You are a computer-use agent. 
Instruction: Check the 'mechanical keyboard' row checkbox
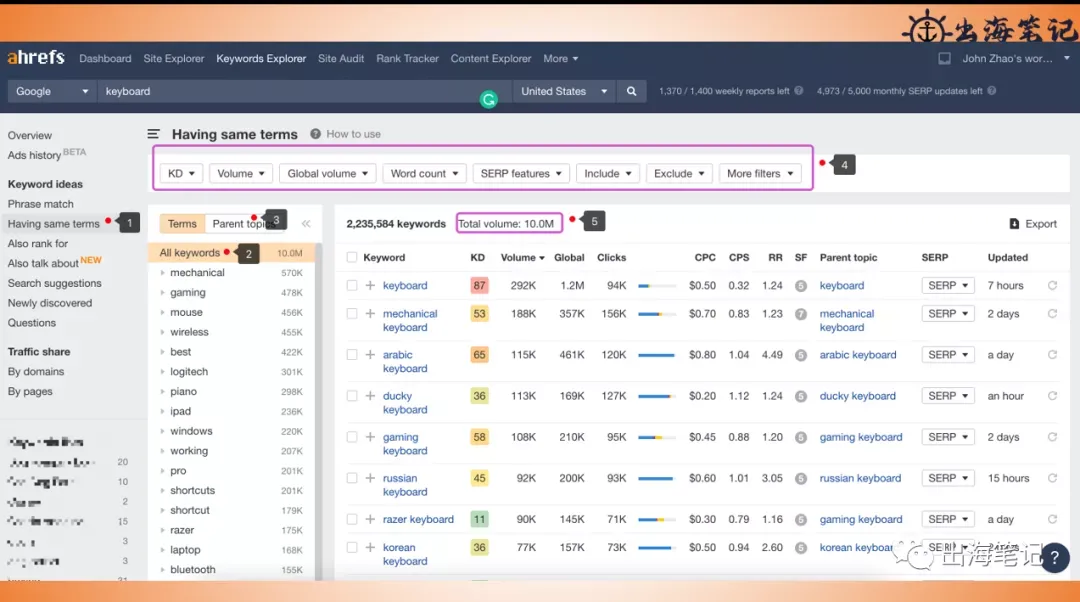[x=352, y=313]
